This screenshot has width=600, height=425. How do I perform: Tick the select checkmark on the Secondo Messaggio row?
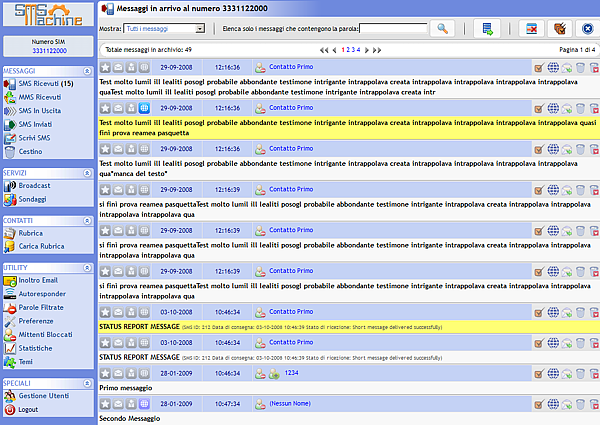(x=539, y=404)
